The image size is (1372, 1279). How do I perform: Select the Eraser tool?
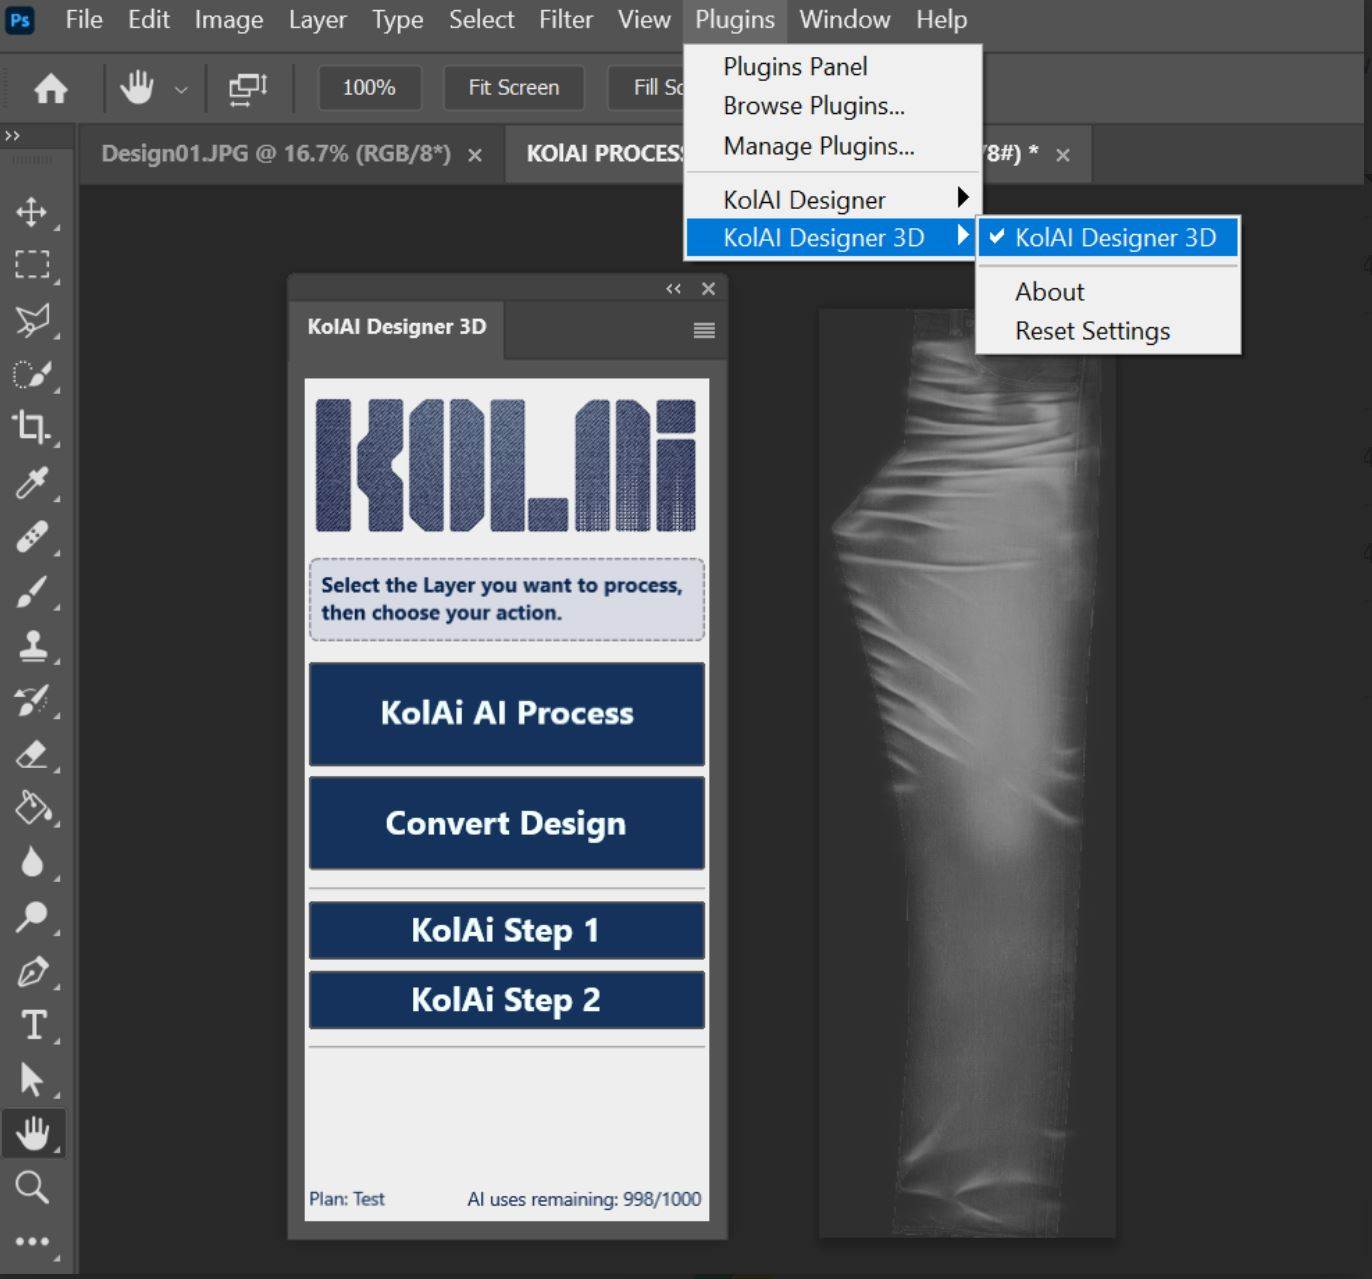tap(34, 753)
